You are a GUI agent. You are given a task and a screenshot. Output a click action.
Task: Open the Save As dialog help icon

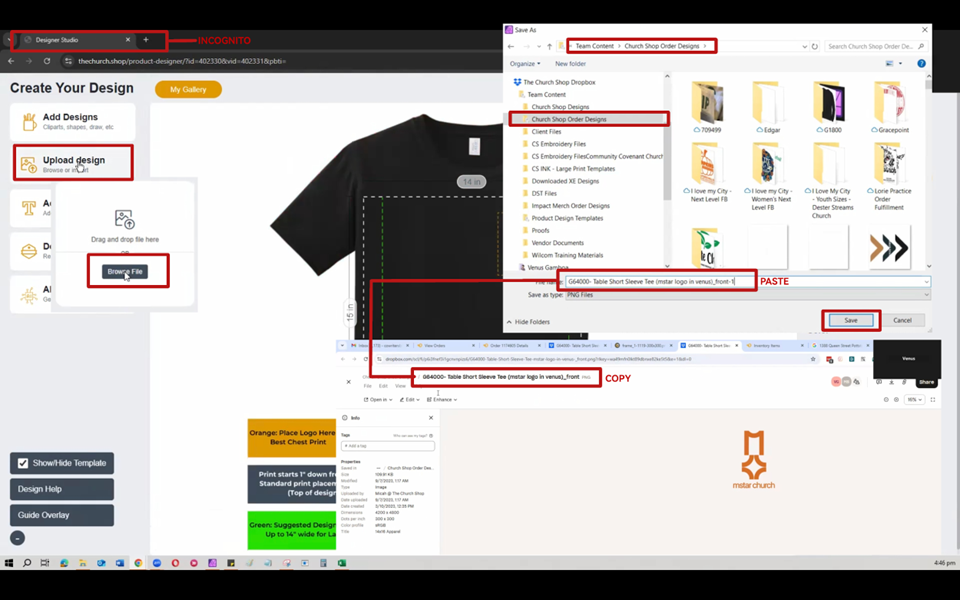pyautogui.click(x=921, y=63)
